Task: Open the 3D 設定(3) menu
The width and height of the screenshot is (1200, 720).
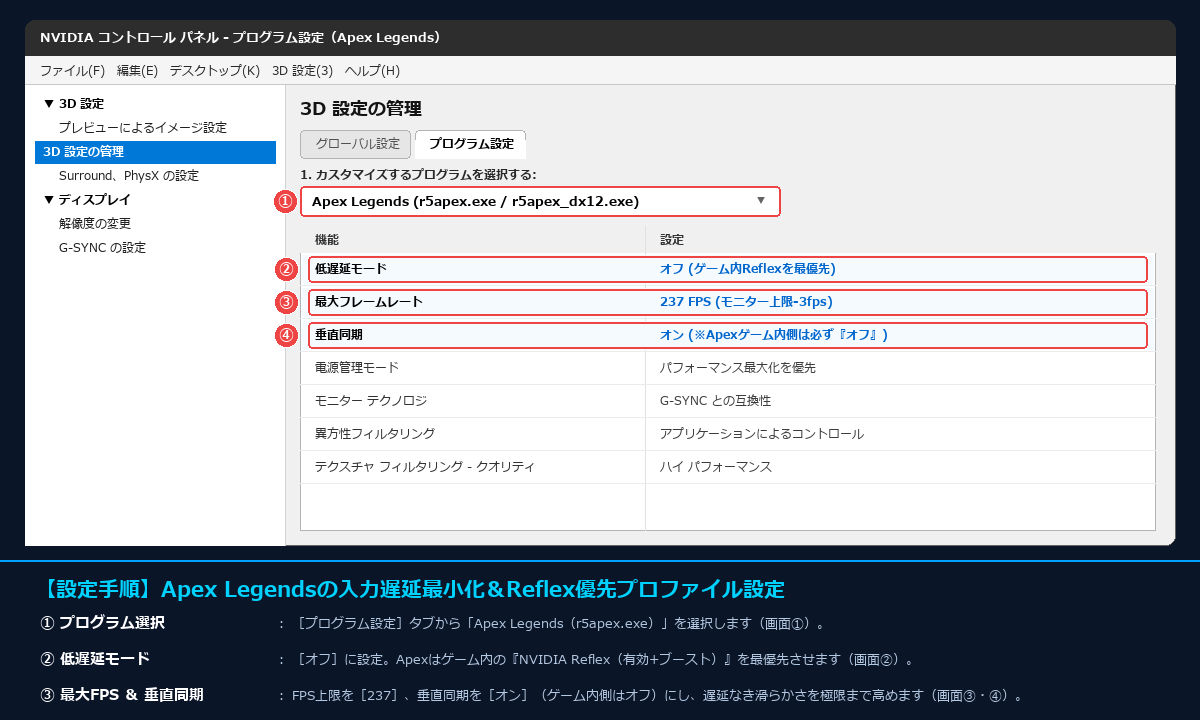Action: [302, 71]
